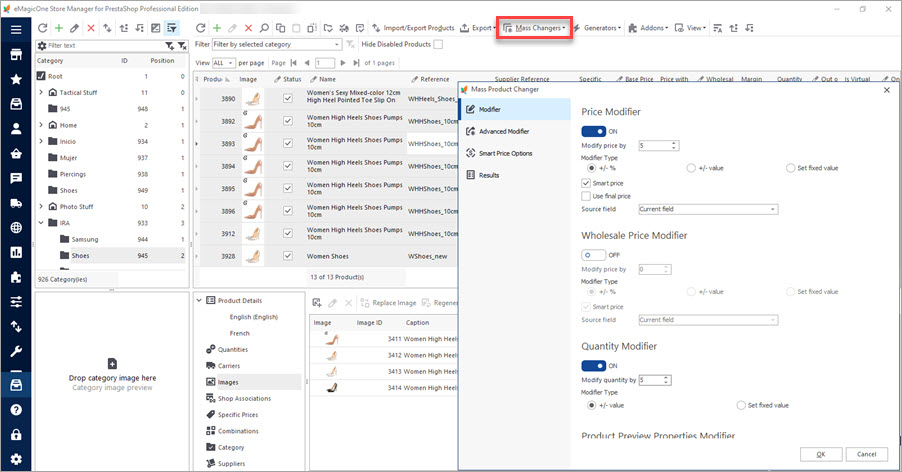
Task: Switch to the Advanced Modifier tab
Action: 515,131
